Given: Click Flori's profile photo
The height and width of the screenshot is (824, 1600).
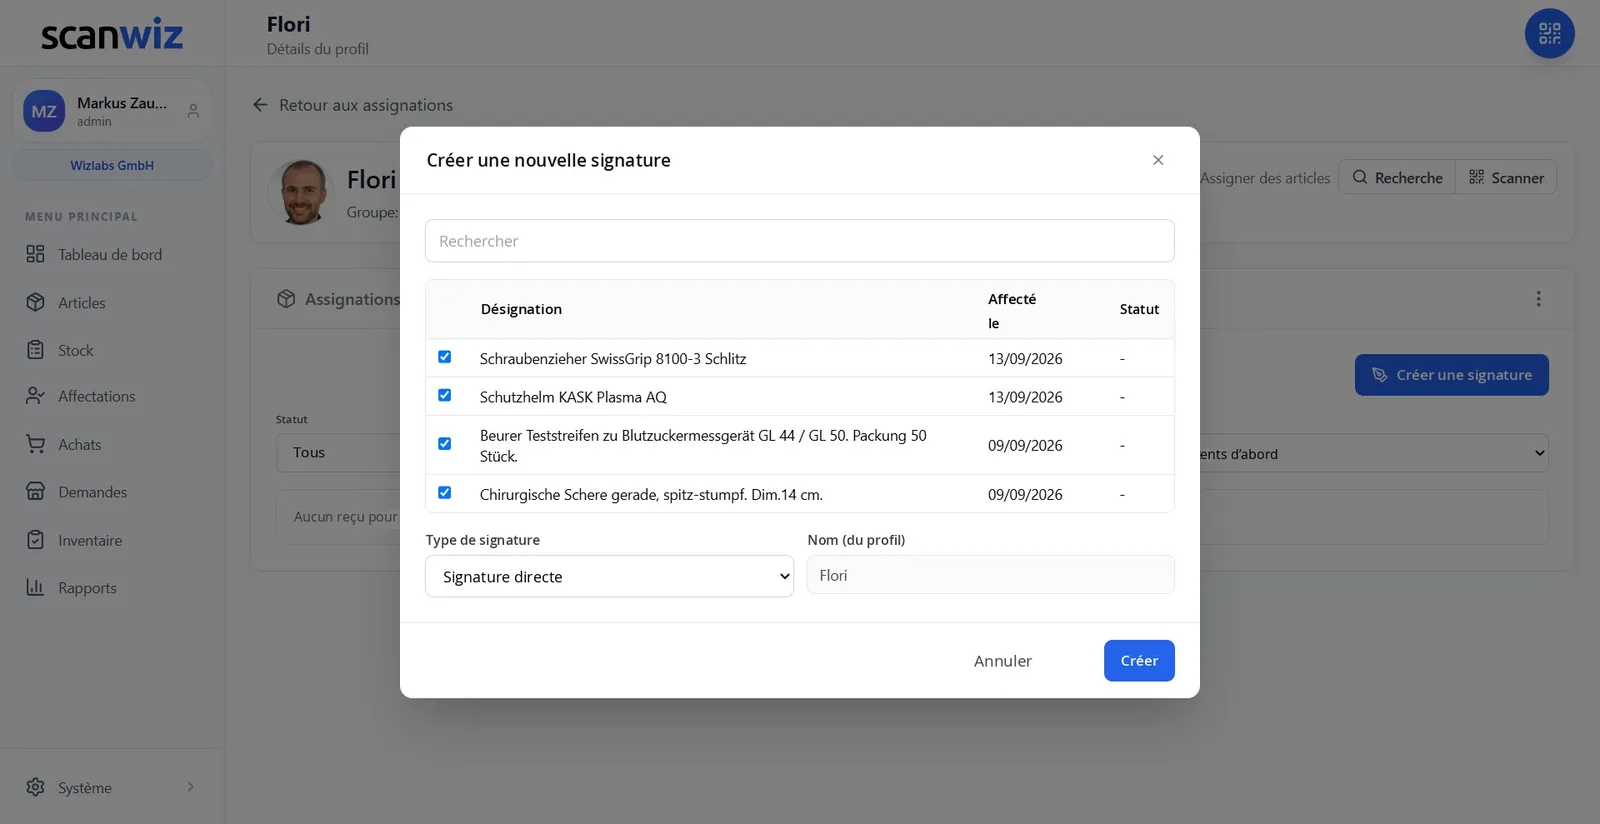Looking at the screenshot, I should [300, 192].
